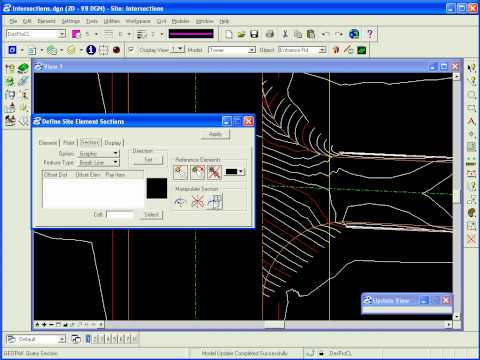Open the Display View number dropdown

[180, 50]
